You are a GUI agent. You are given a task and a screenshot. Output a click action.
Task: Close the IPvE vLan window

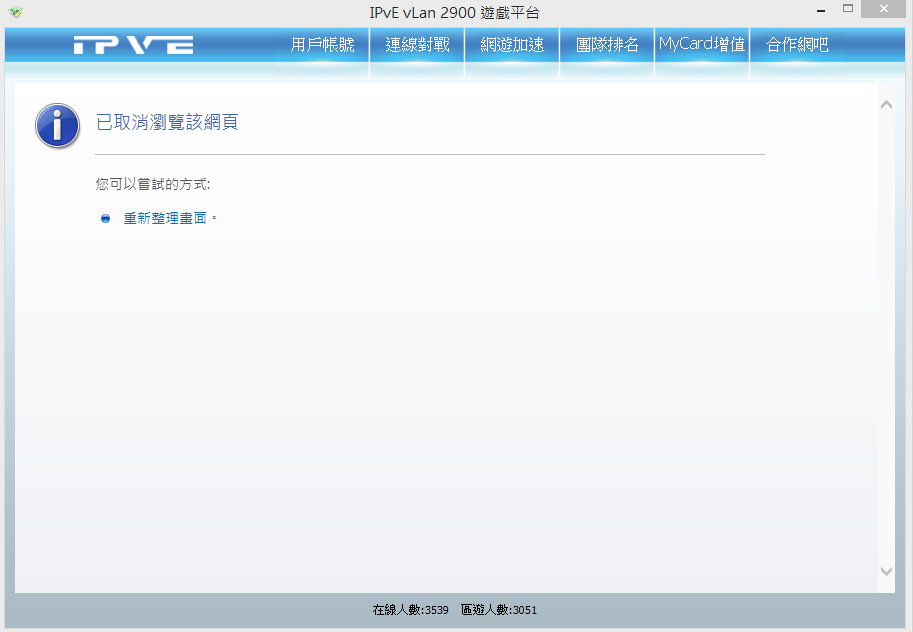point(883,9)
